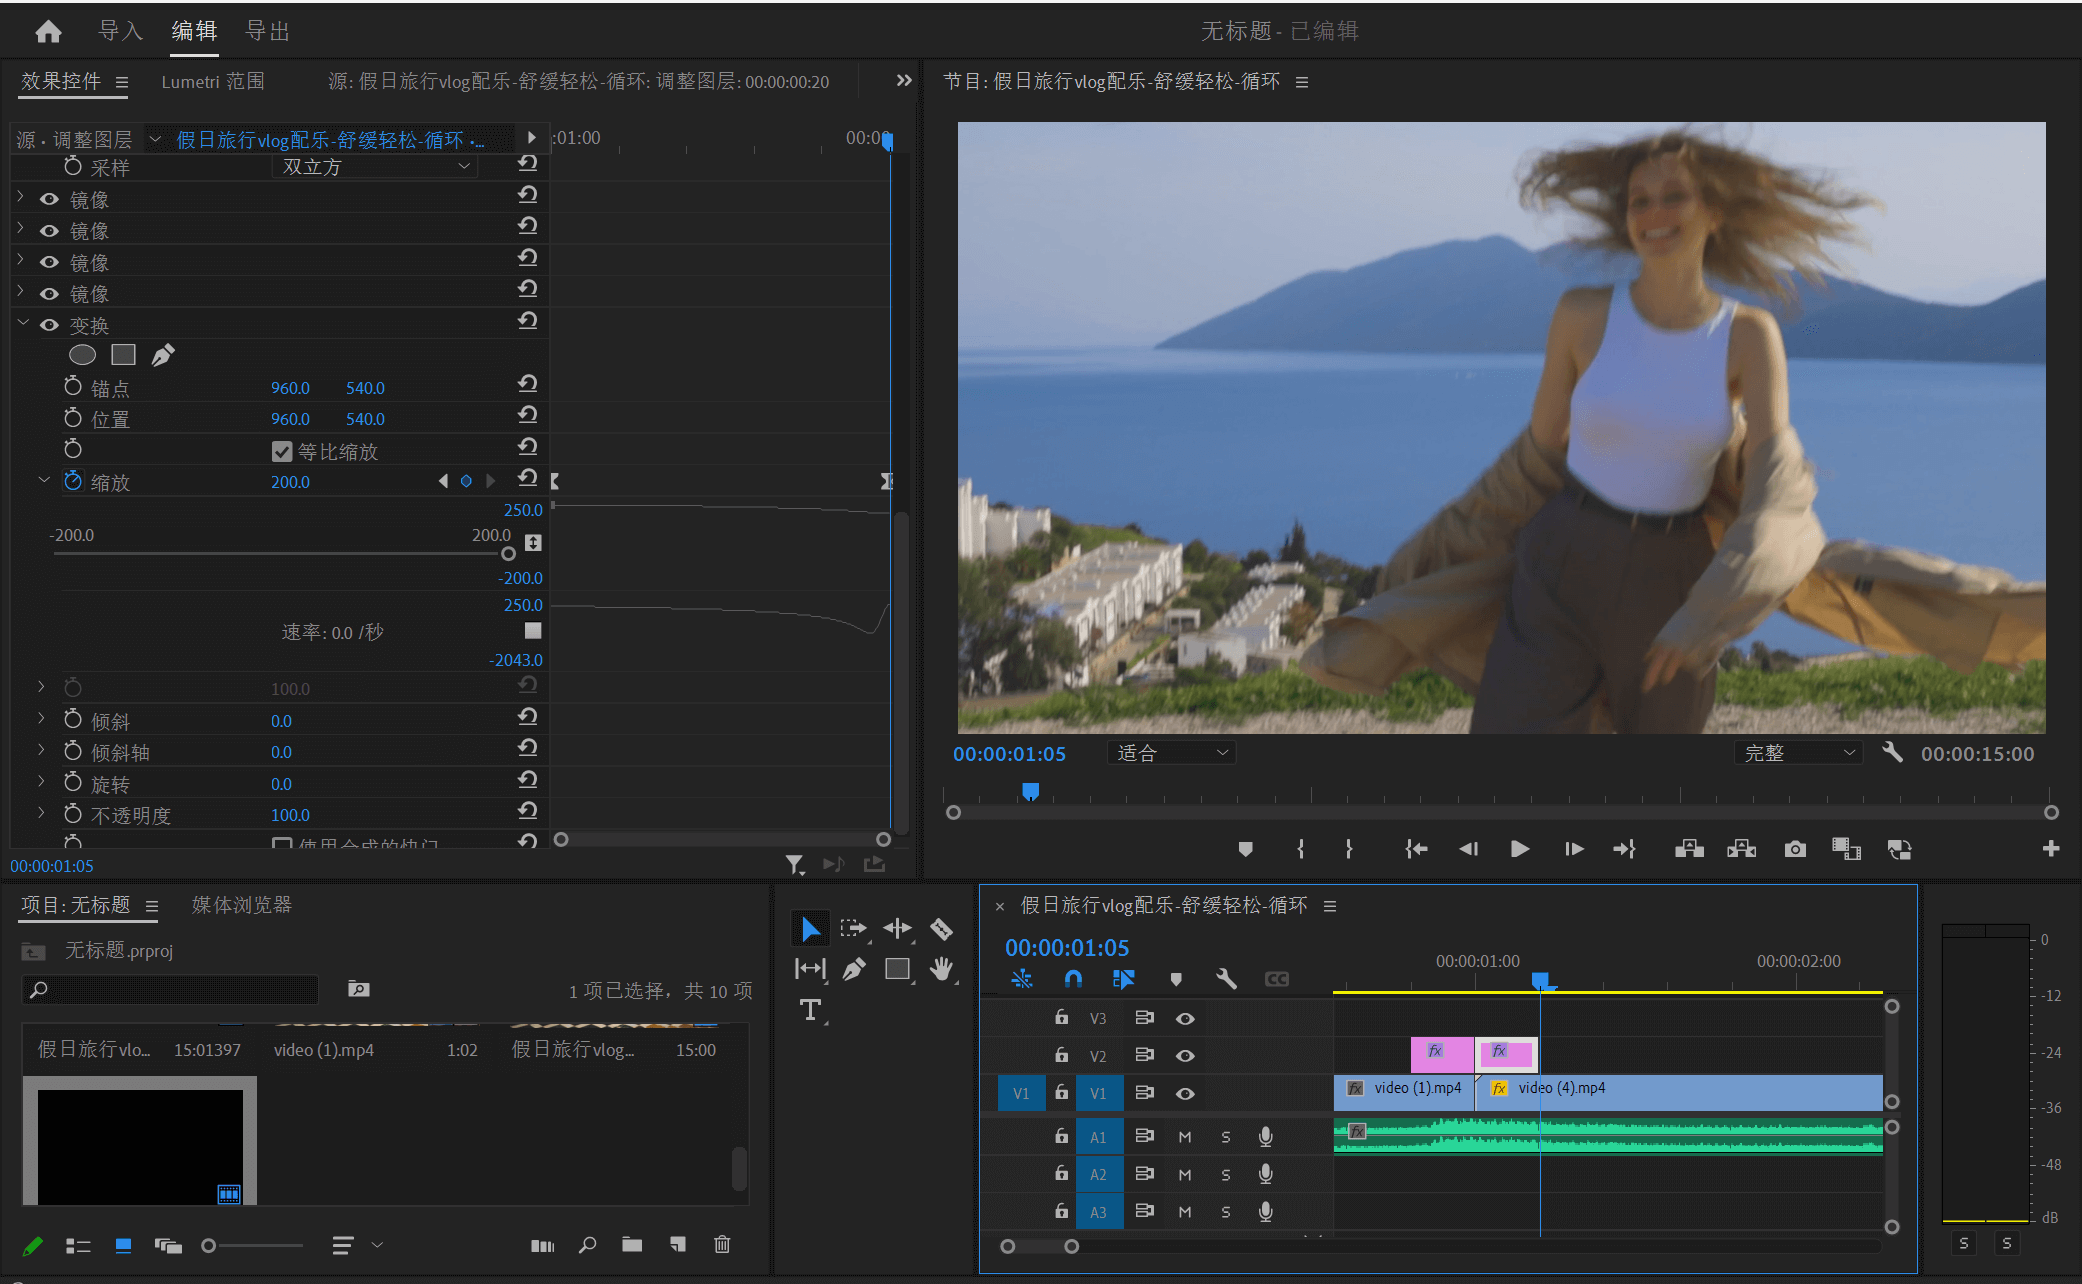Select the Track Select Forward tool
The image size is (2082, 1284).
coord(853,929)
